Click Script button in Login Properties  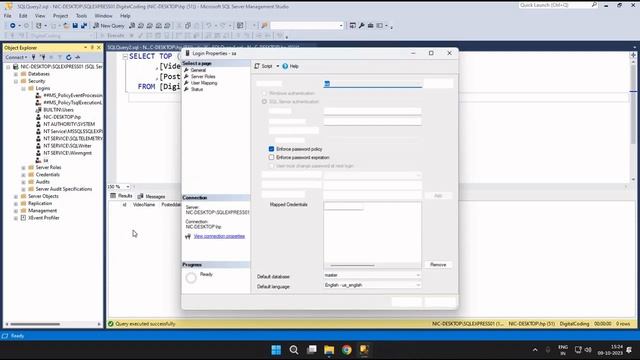point(264,66)
